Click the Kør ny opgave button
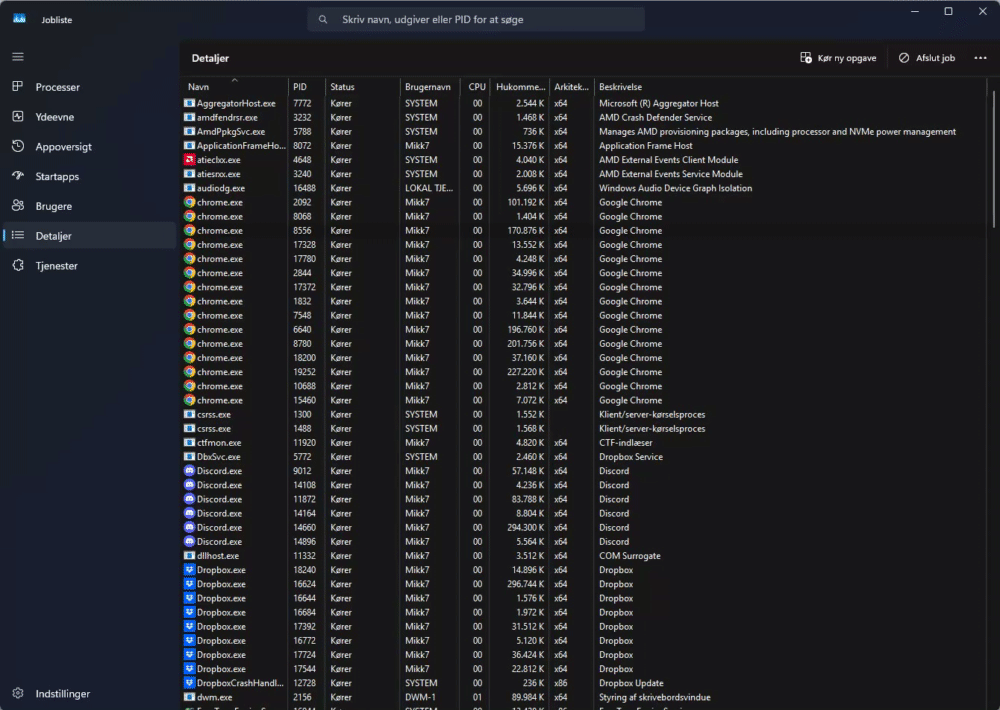 tap(838, 58)
